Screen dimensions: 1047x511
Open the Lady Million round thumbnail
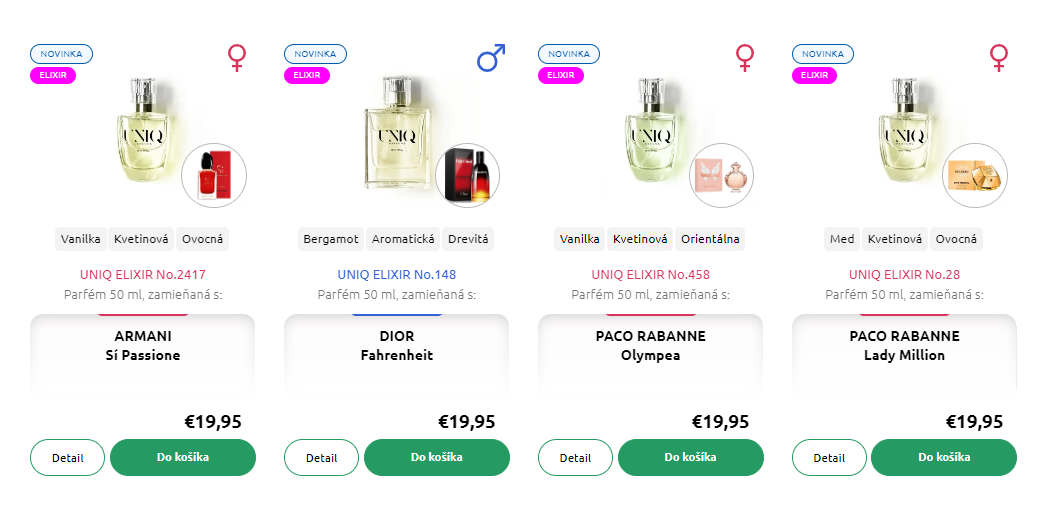(x=975, y=176)
